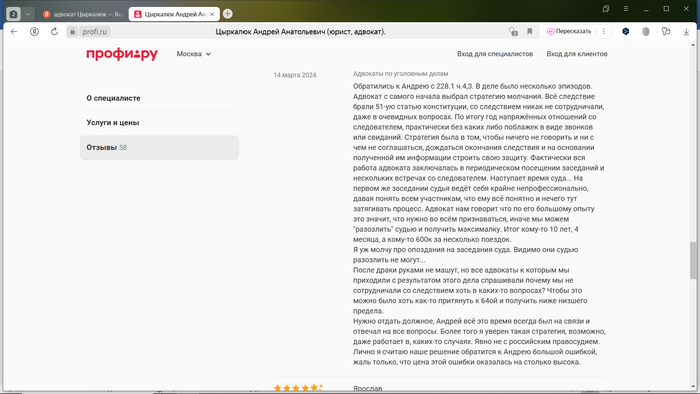Open the blue hexagon extension icon
The width and height of the screenshot is (700, 394).
click(625, 32)
